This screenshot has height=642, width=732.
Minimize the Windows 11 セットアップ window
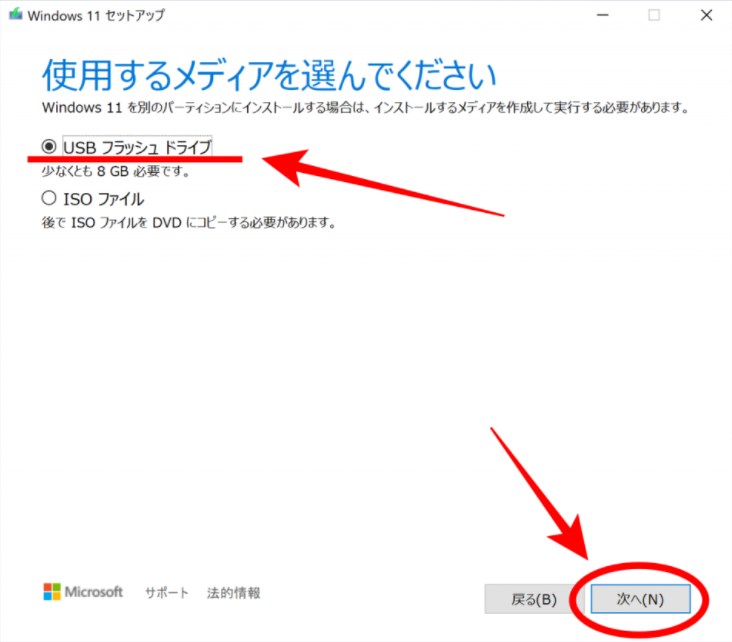pyautogui.click(x=603, y=15)
